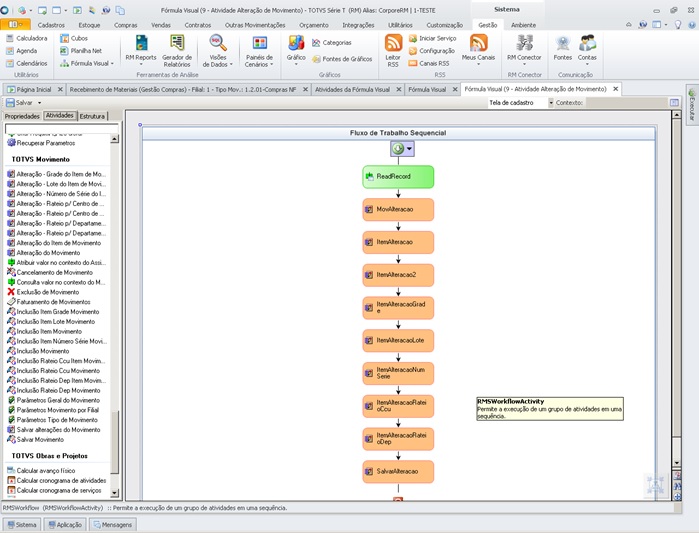Open the workflow start node dropdown arrow

pyautogui.click(x=409, y=148)
